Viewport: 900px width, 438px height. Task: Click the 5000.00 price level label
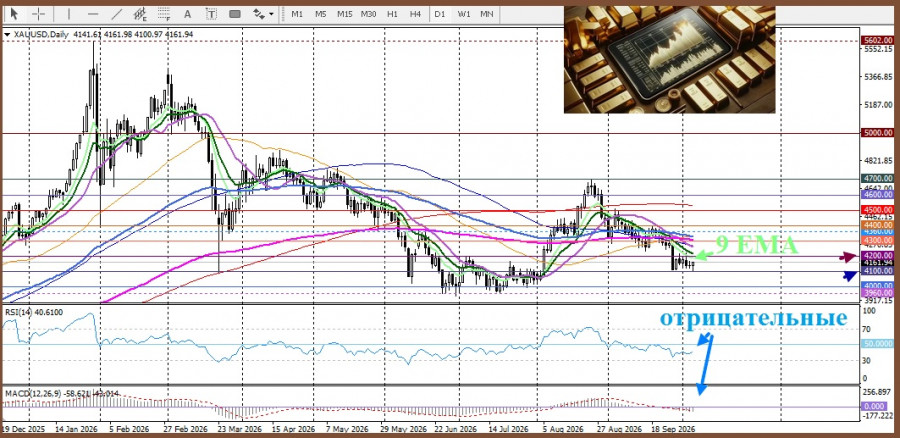[x=877, y=133]
